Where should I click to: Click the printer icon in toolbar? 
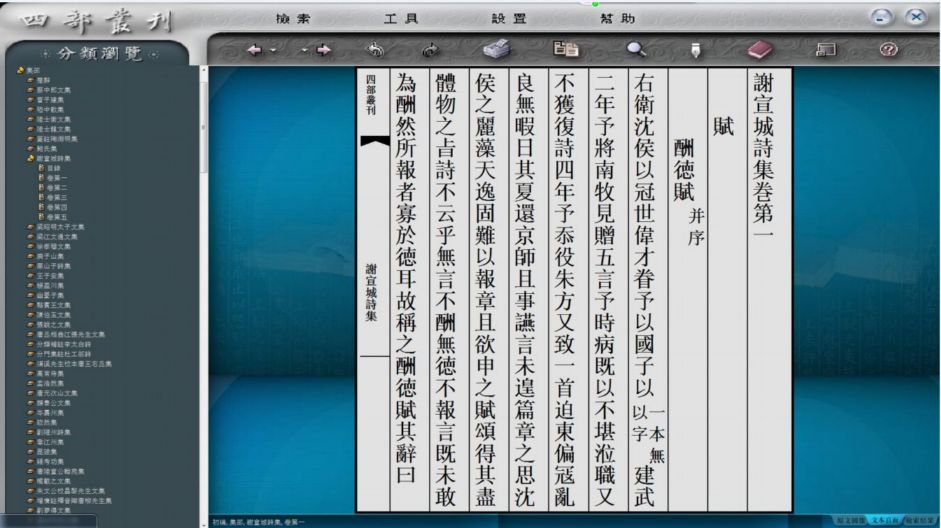[x=496, y=49]
